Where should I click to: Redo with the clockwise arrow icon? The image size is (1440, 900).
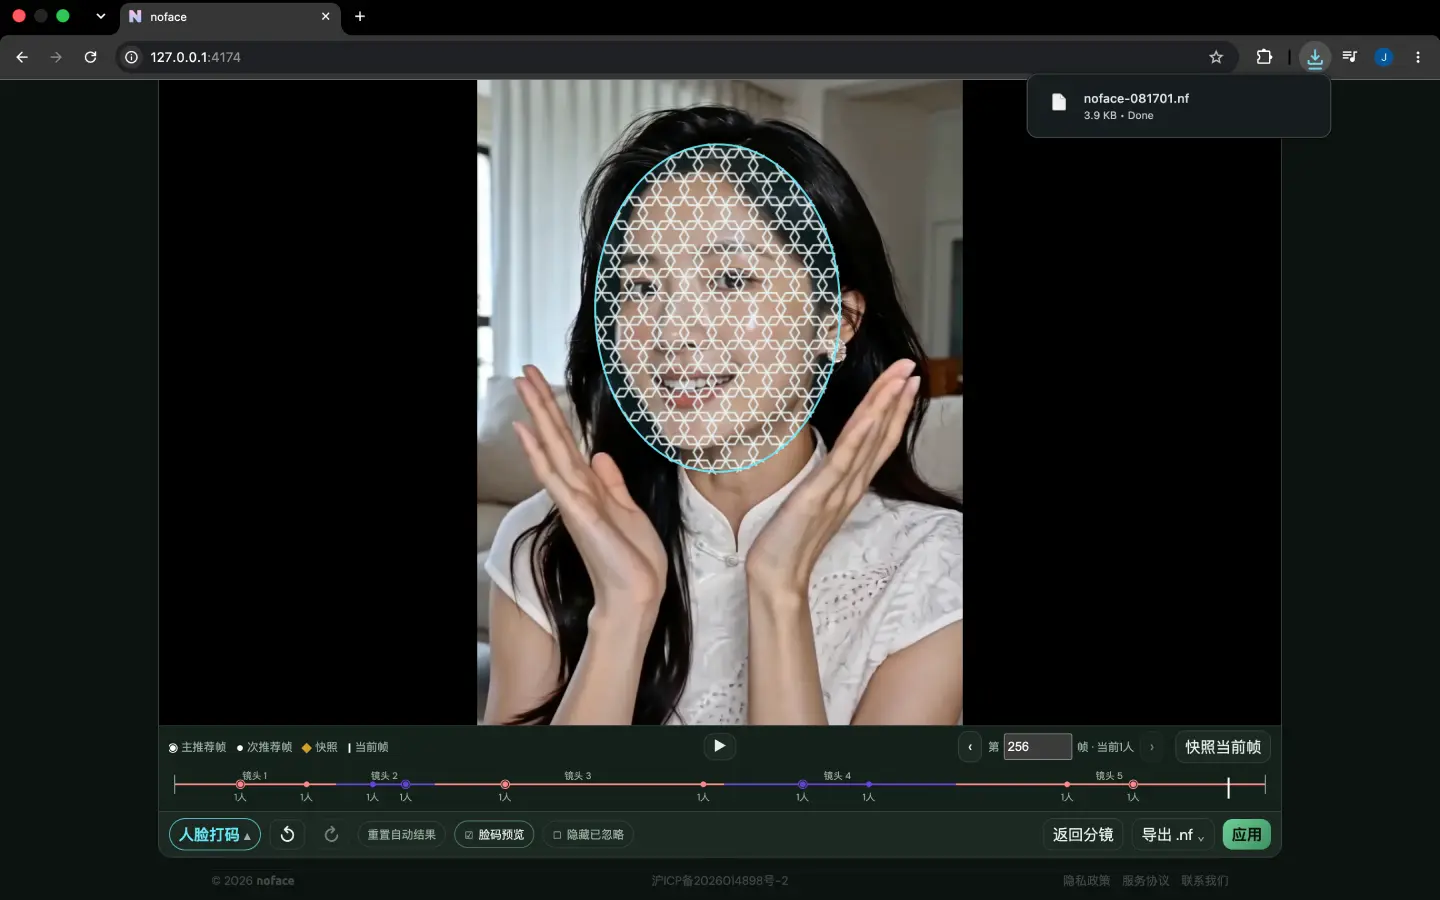pos(332,834)
